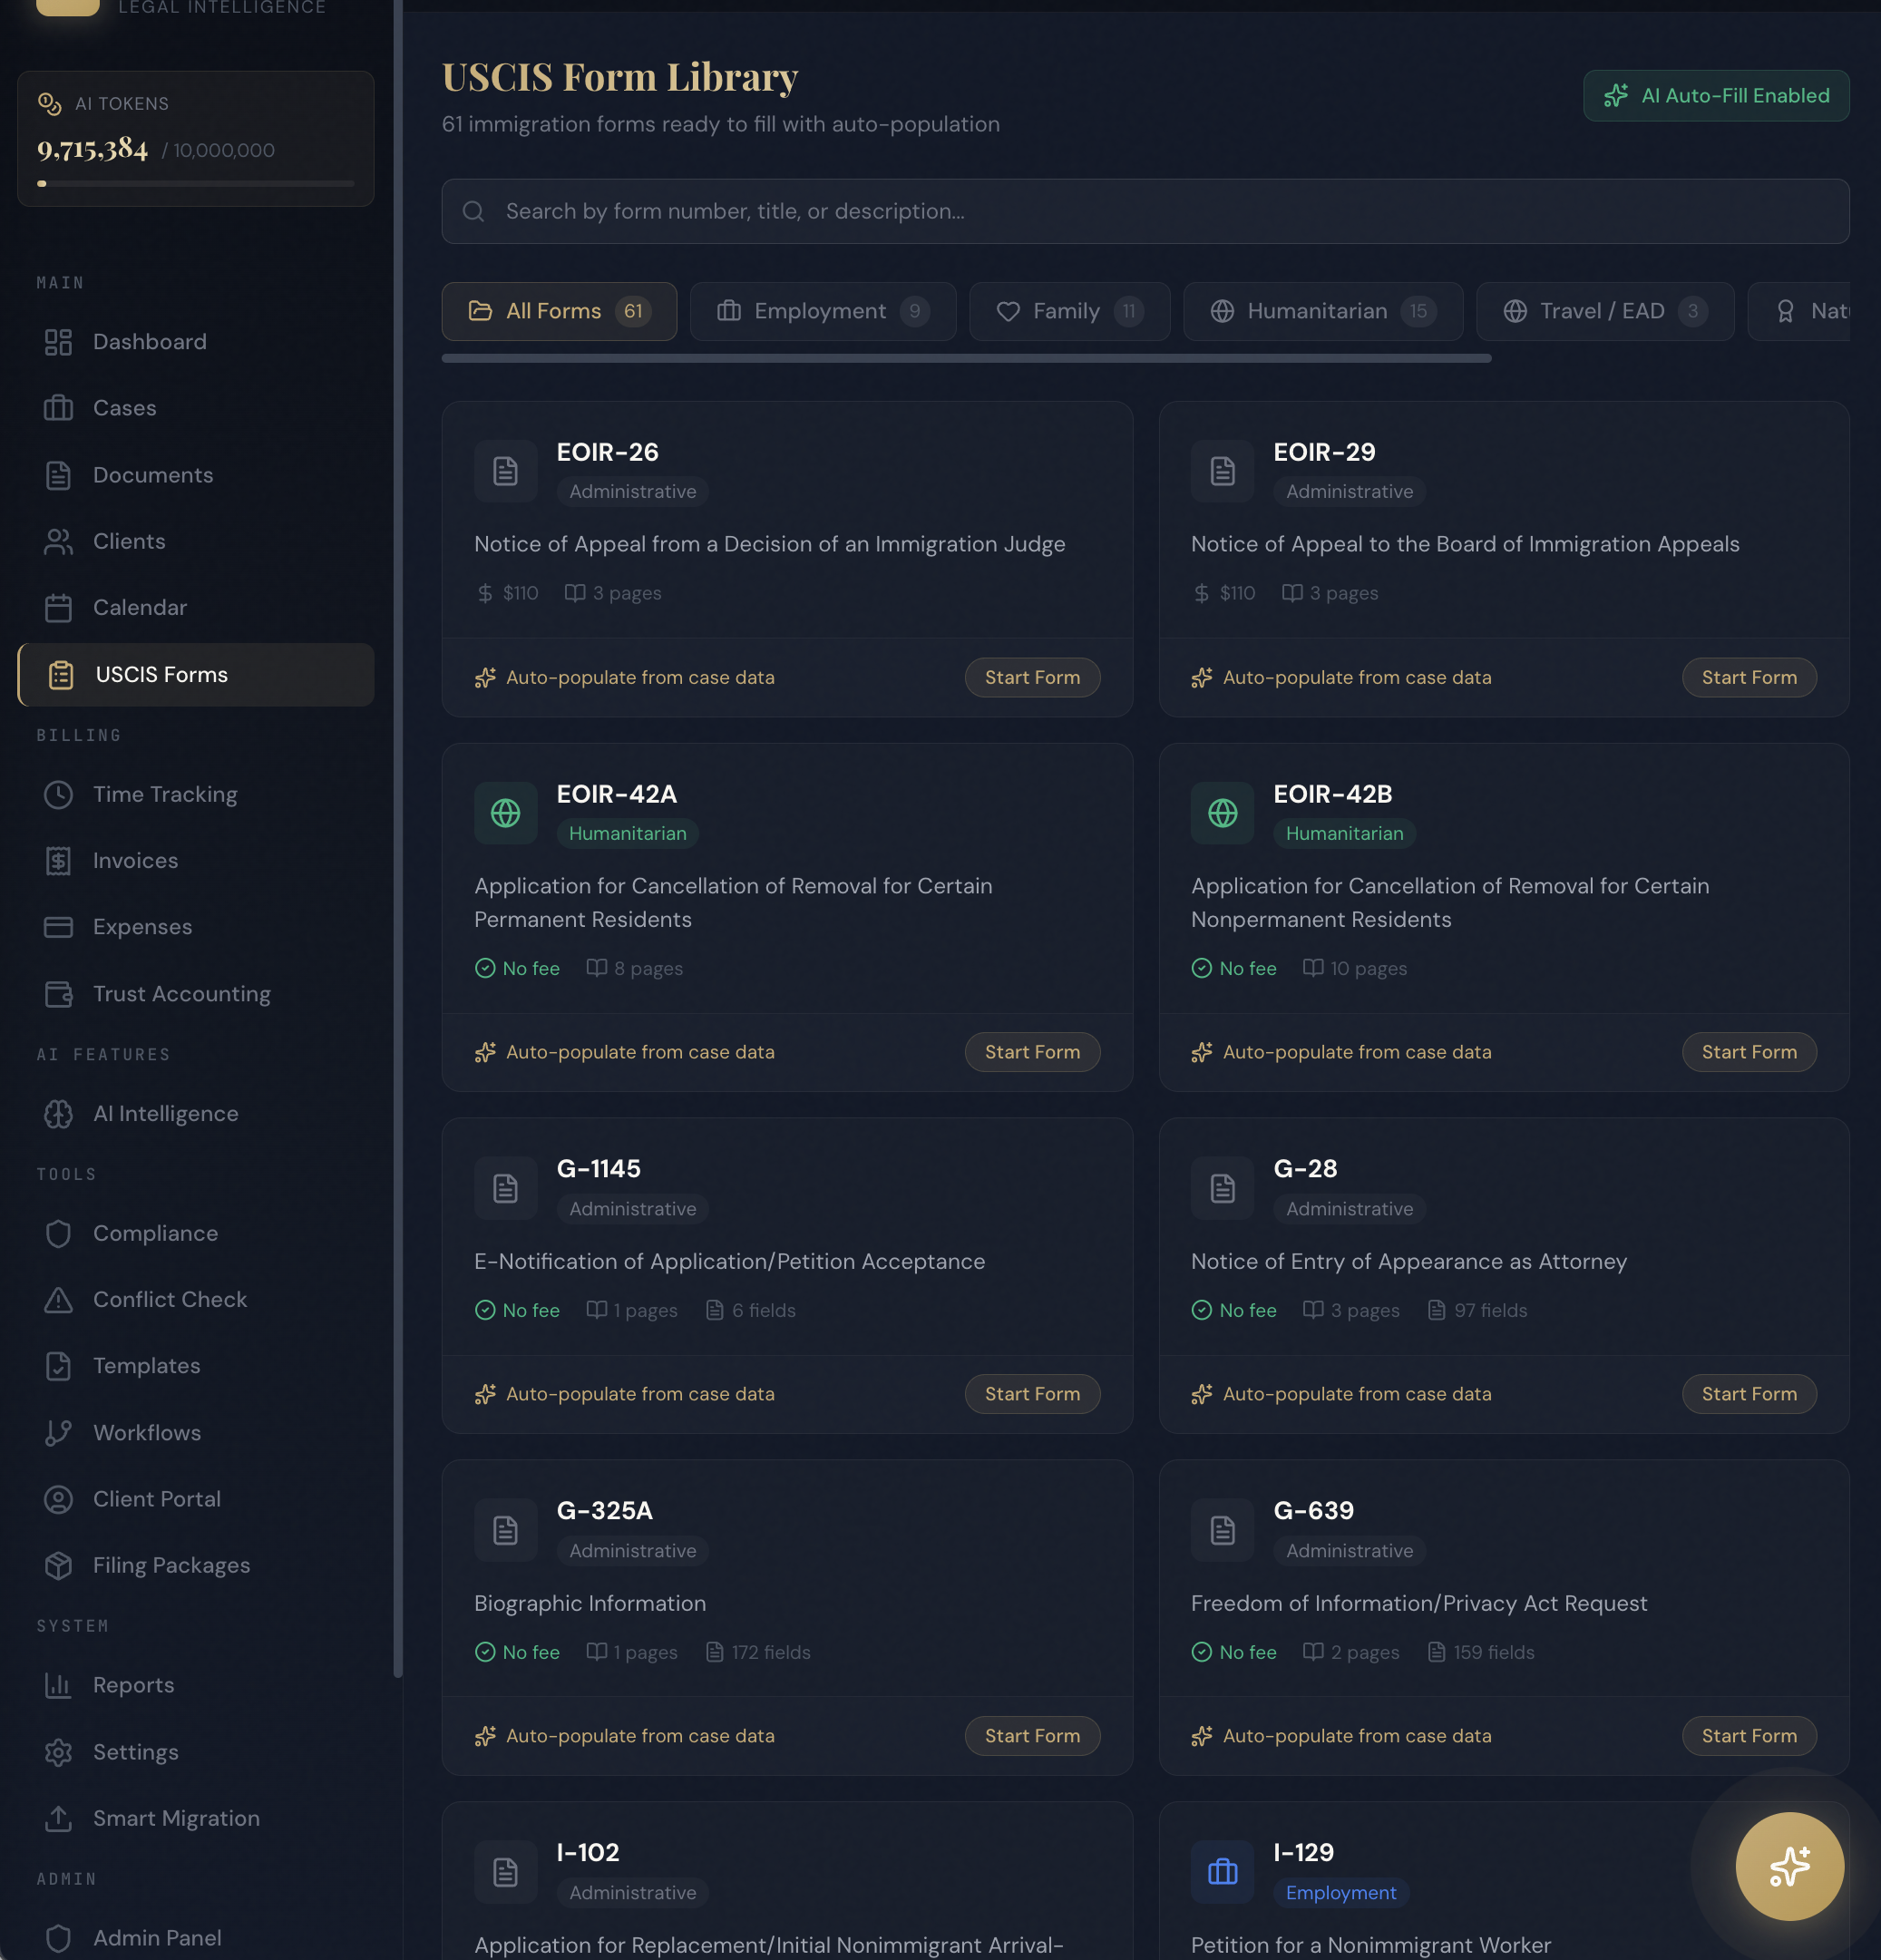1881x1960 pixels.
Task: Start the G-28 form
Action: click(1748, 1394)
